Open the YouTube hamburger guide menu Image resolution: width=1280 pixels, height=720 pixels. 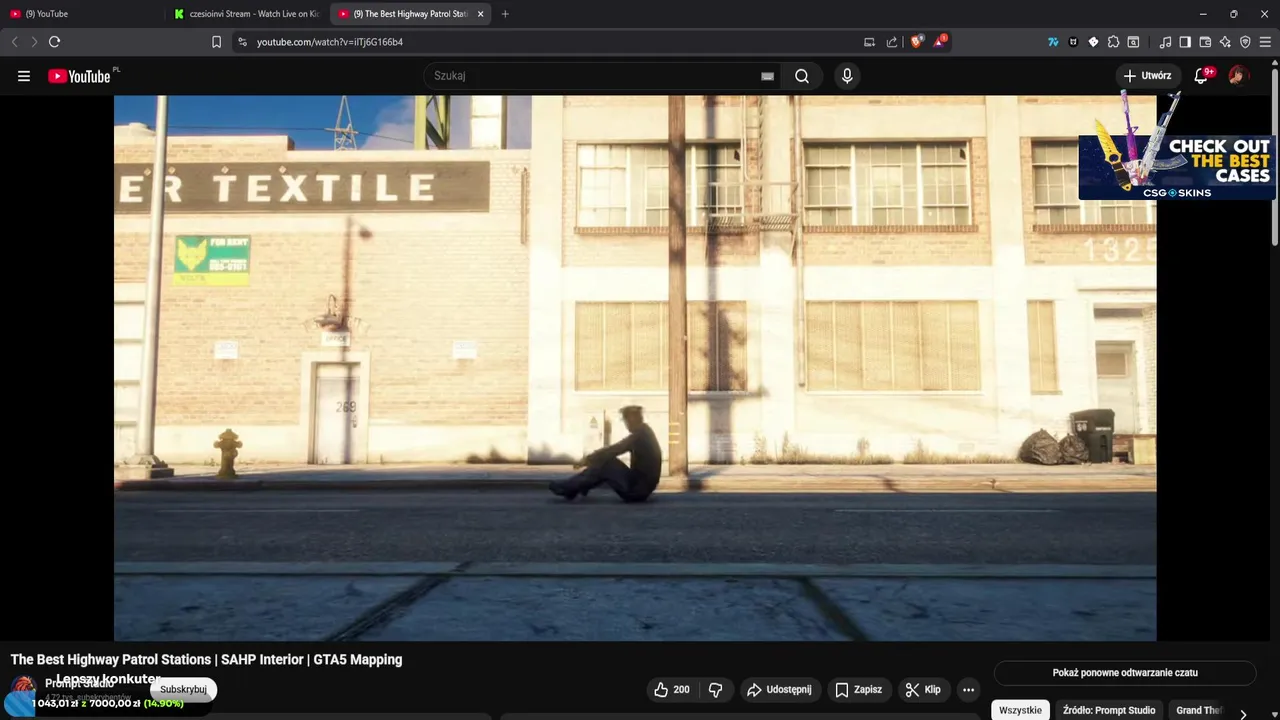24,76
